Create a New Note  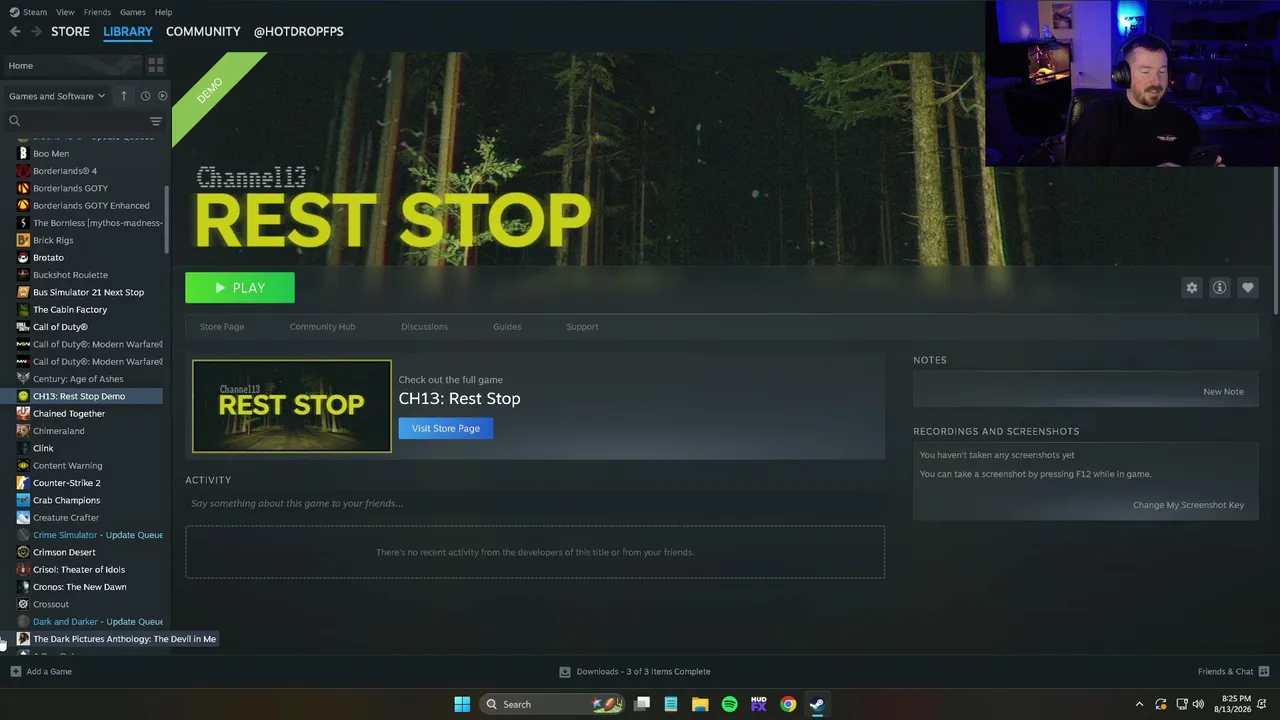[1223, 392]
